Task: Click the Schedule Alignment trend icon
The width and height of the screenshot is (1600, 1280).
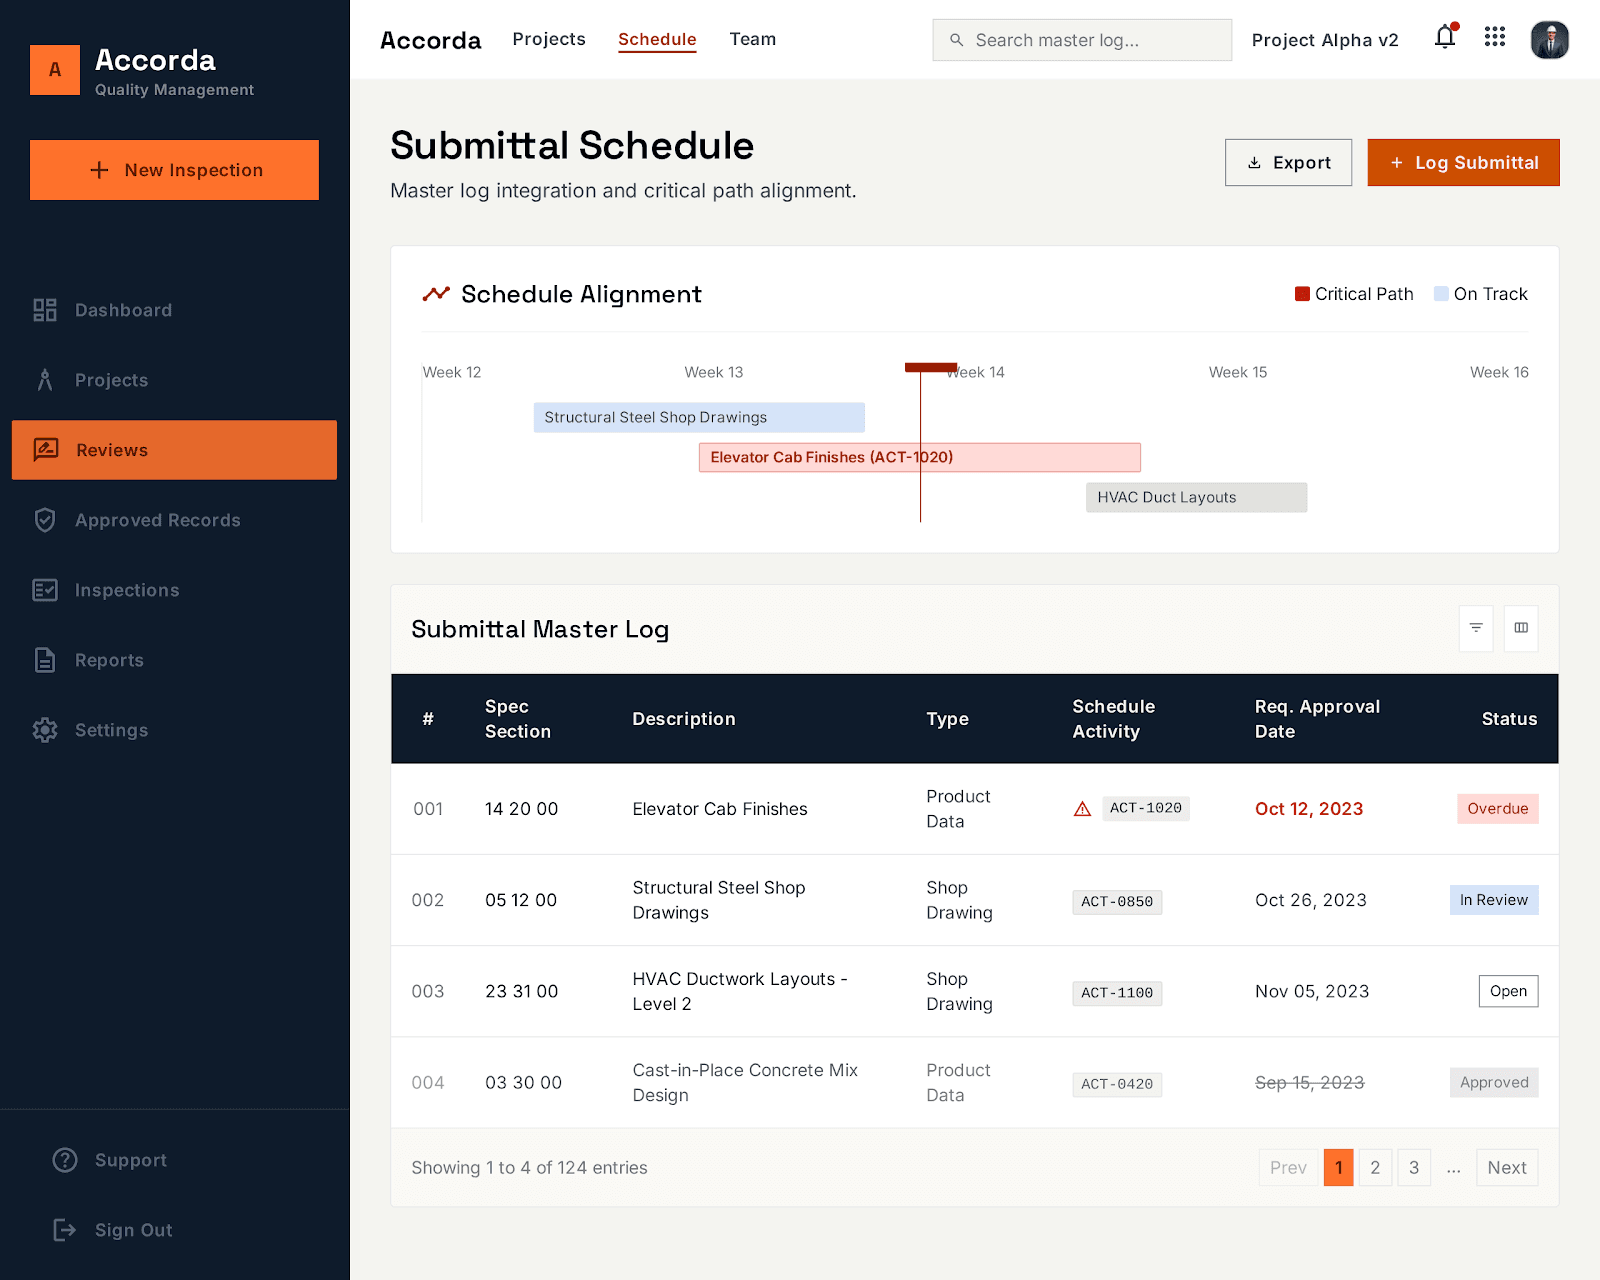Action: click(x=436, y=294)
